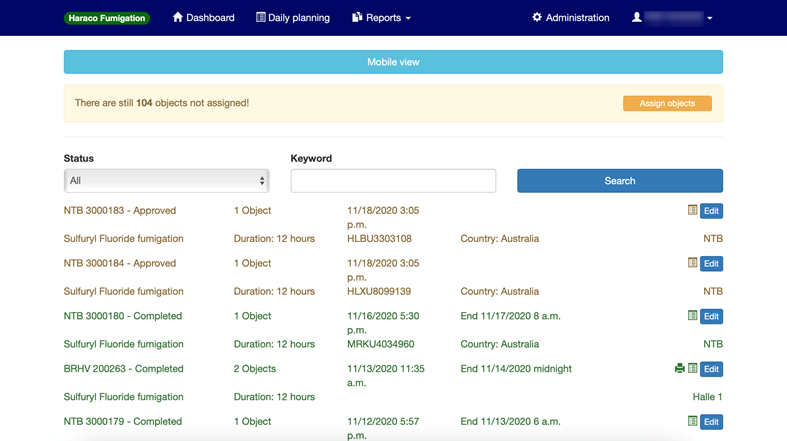The image size is (787, 441).
Task: Go to Daily planning
Action: tap(292, 18)
